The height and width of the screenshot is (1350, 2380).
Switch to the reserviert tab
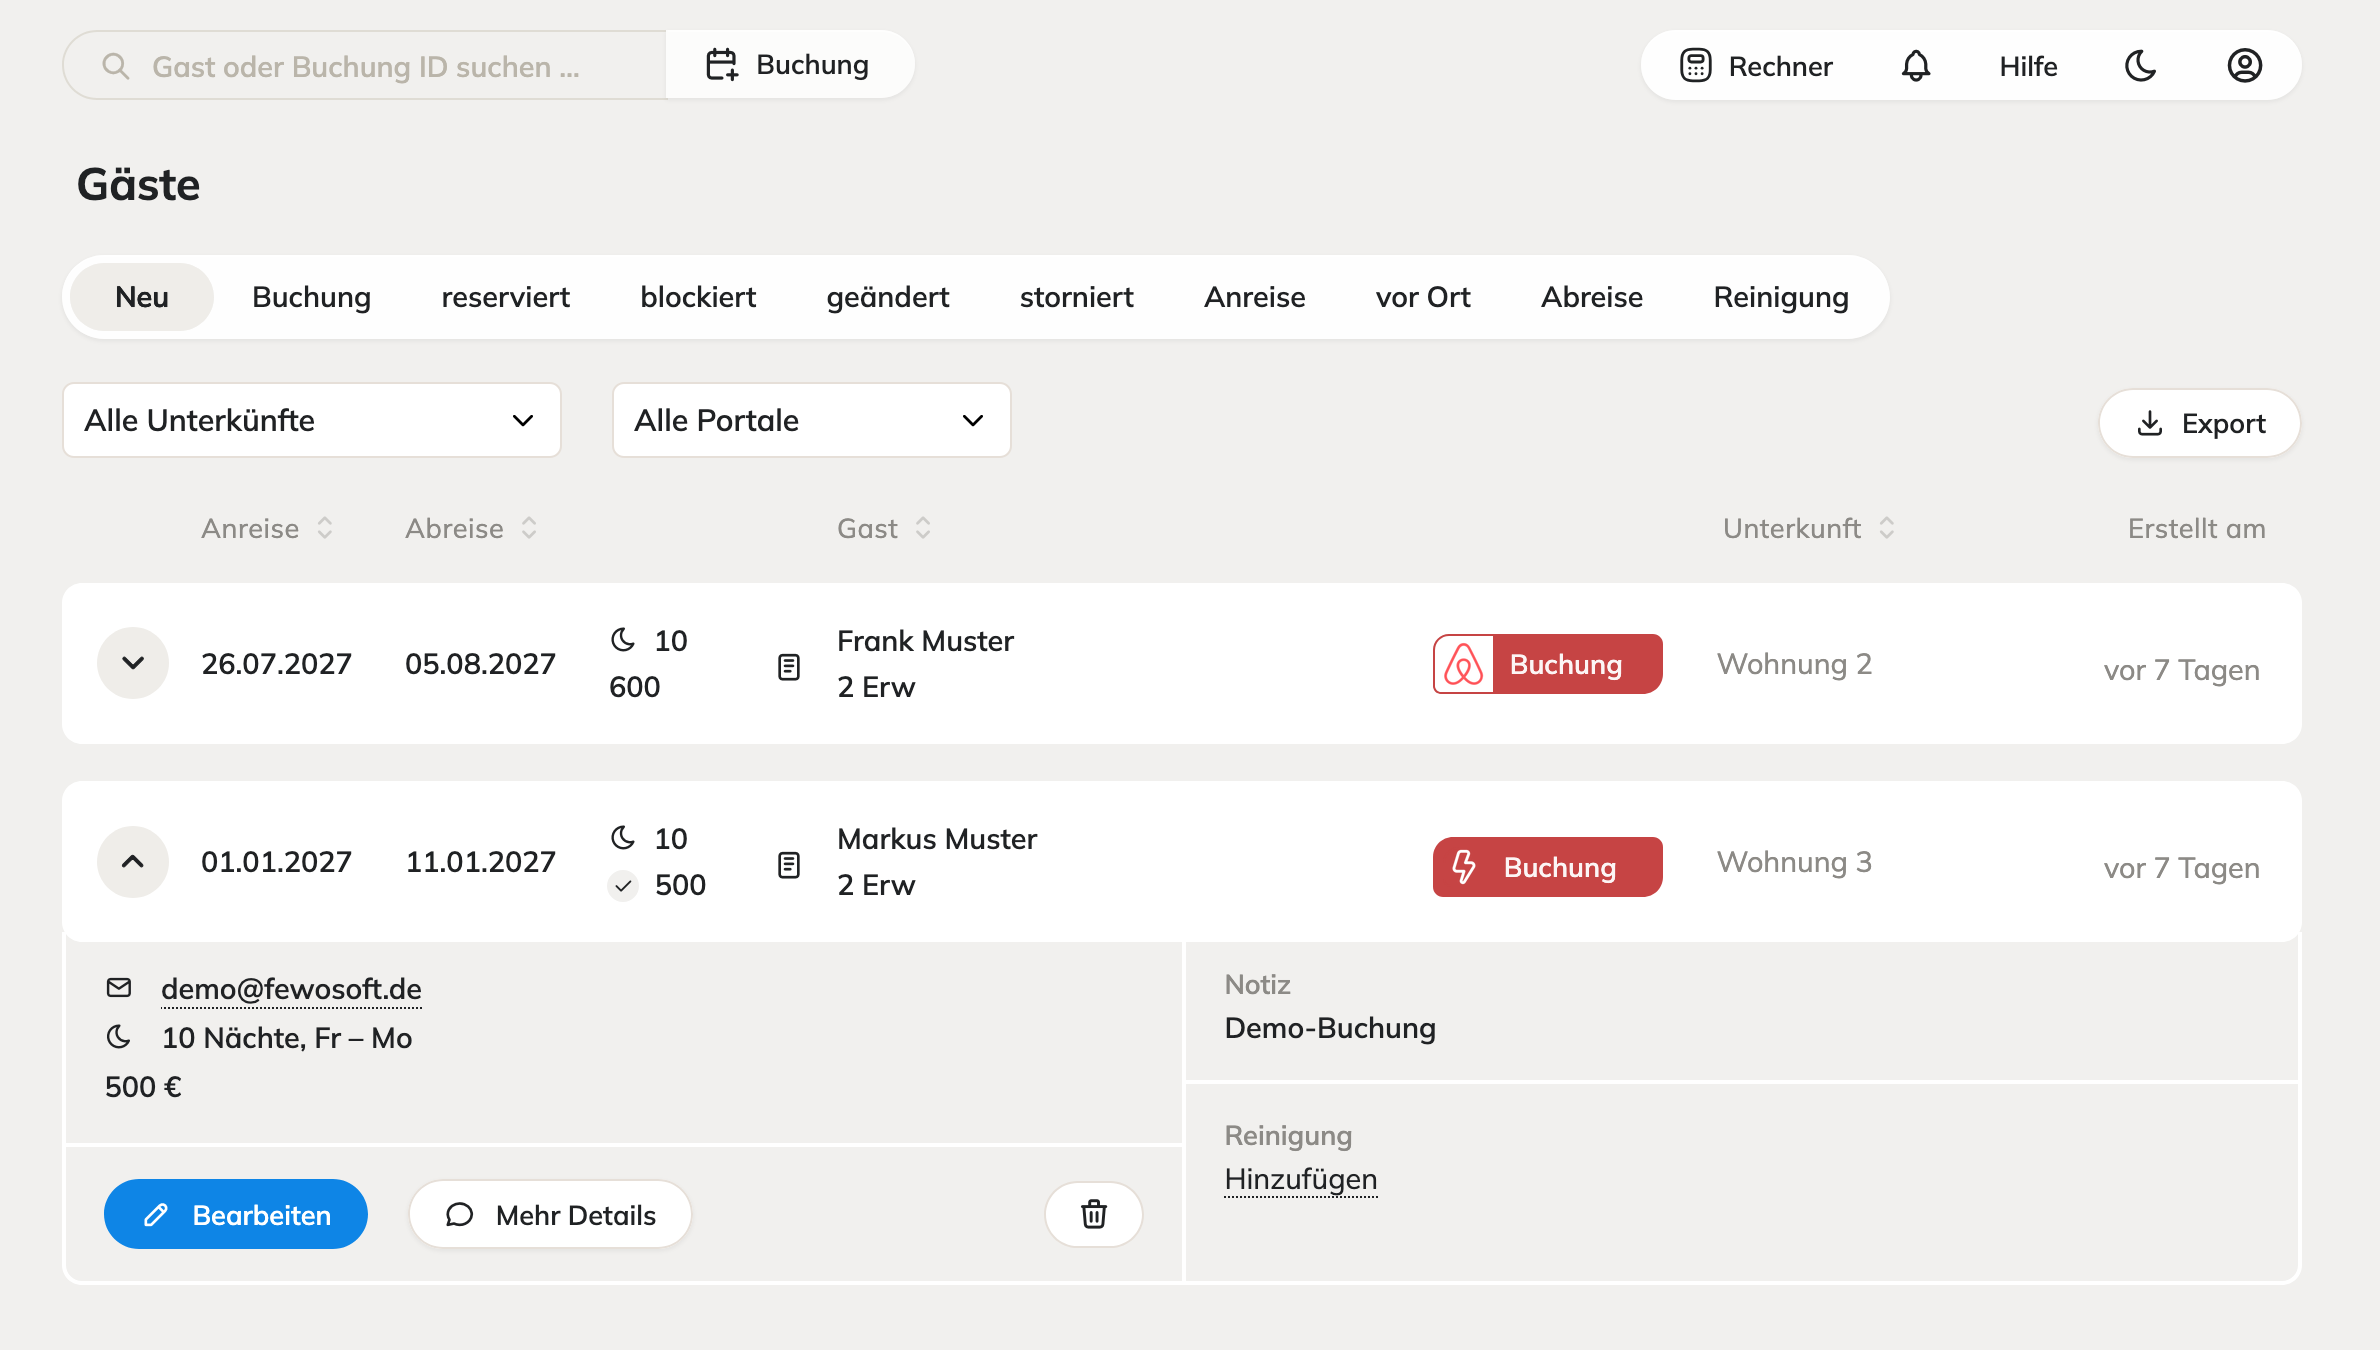pos(505,297)
